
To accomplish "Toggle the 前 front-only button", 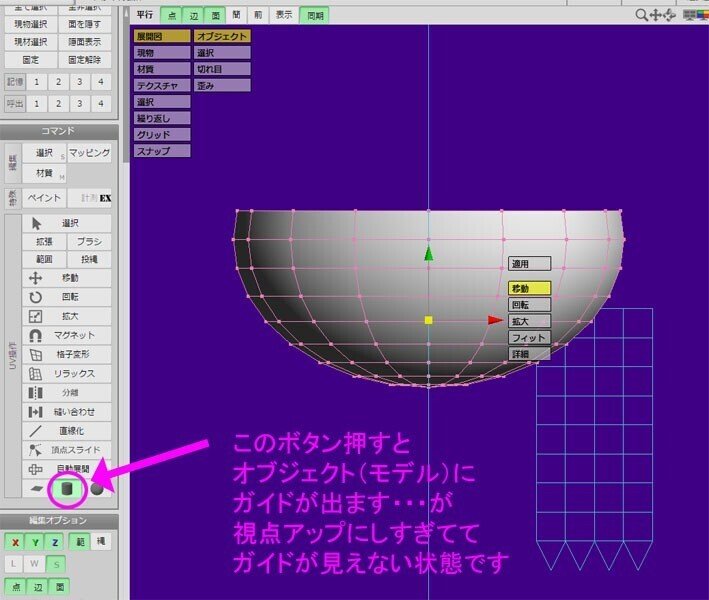I will click(258, 15).
